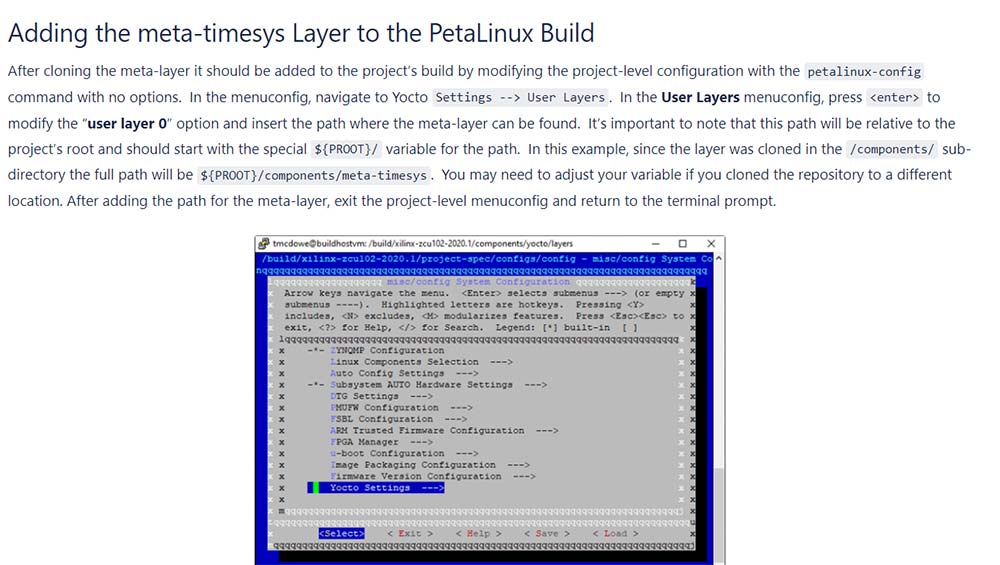Screen dimensions: 1000x565
Task: Click 'misc/config System Configuration' menuconfig title
Action: click(x=478, y=281)
